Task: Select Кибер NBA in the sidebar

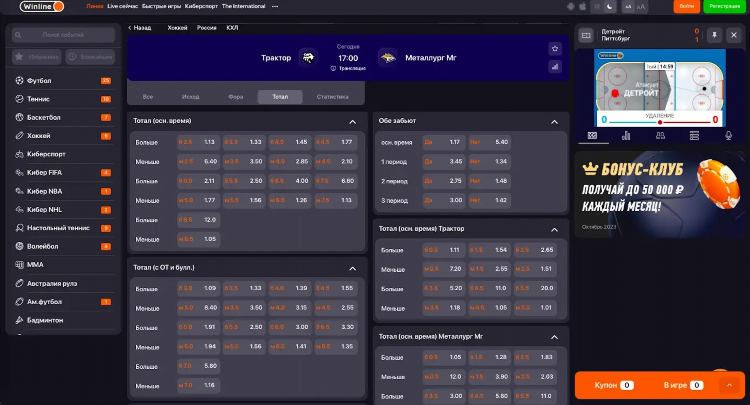Action: (63, 191)
